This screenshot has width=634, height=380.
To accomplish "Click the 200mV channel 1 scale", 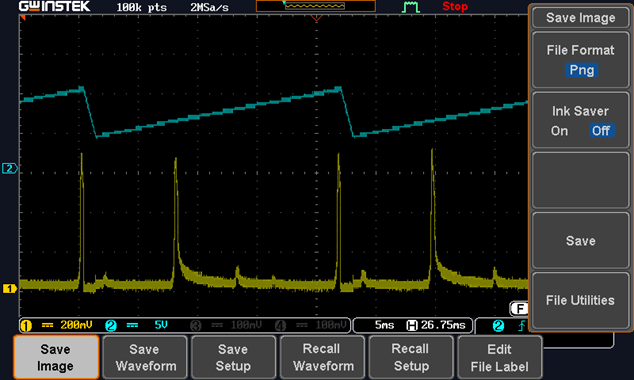I will pyautogui.click(x=76, y=325).
